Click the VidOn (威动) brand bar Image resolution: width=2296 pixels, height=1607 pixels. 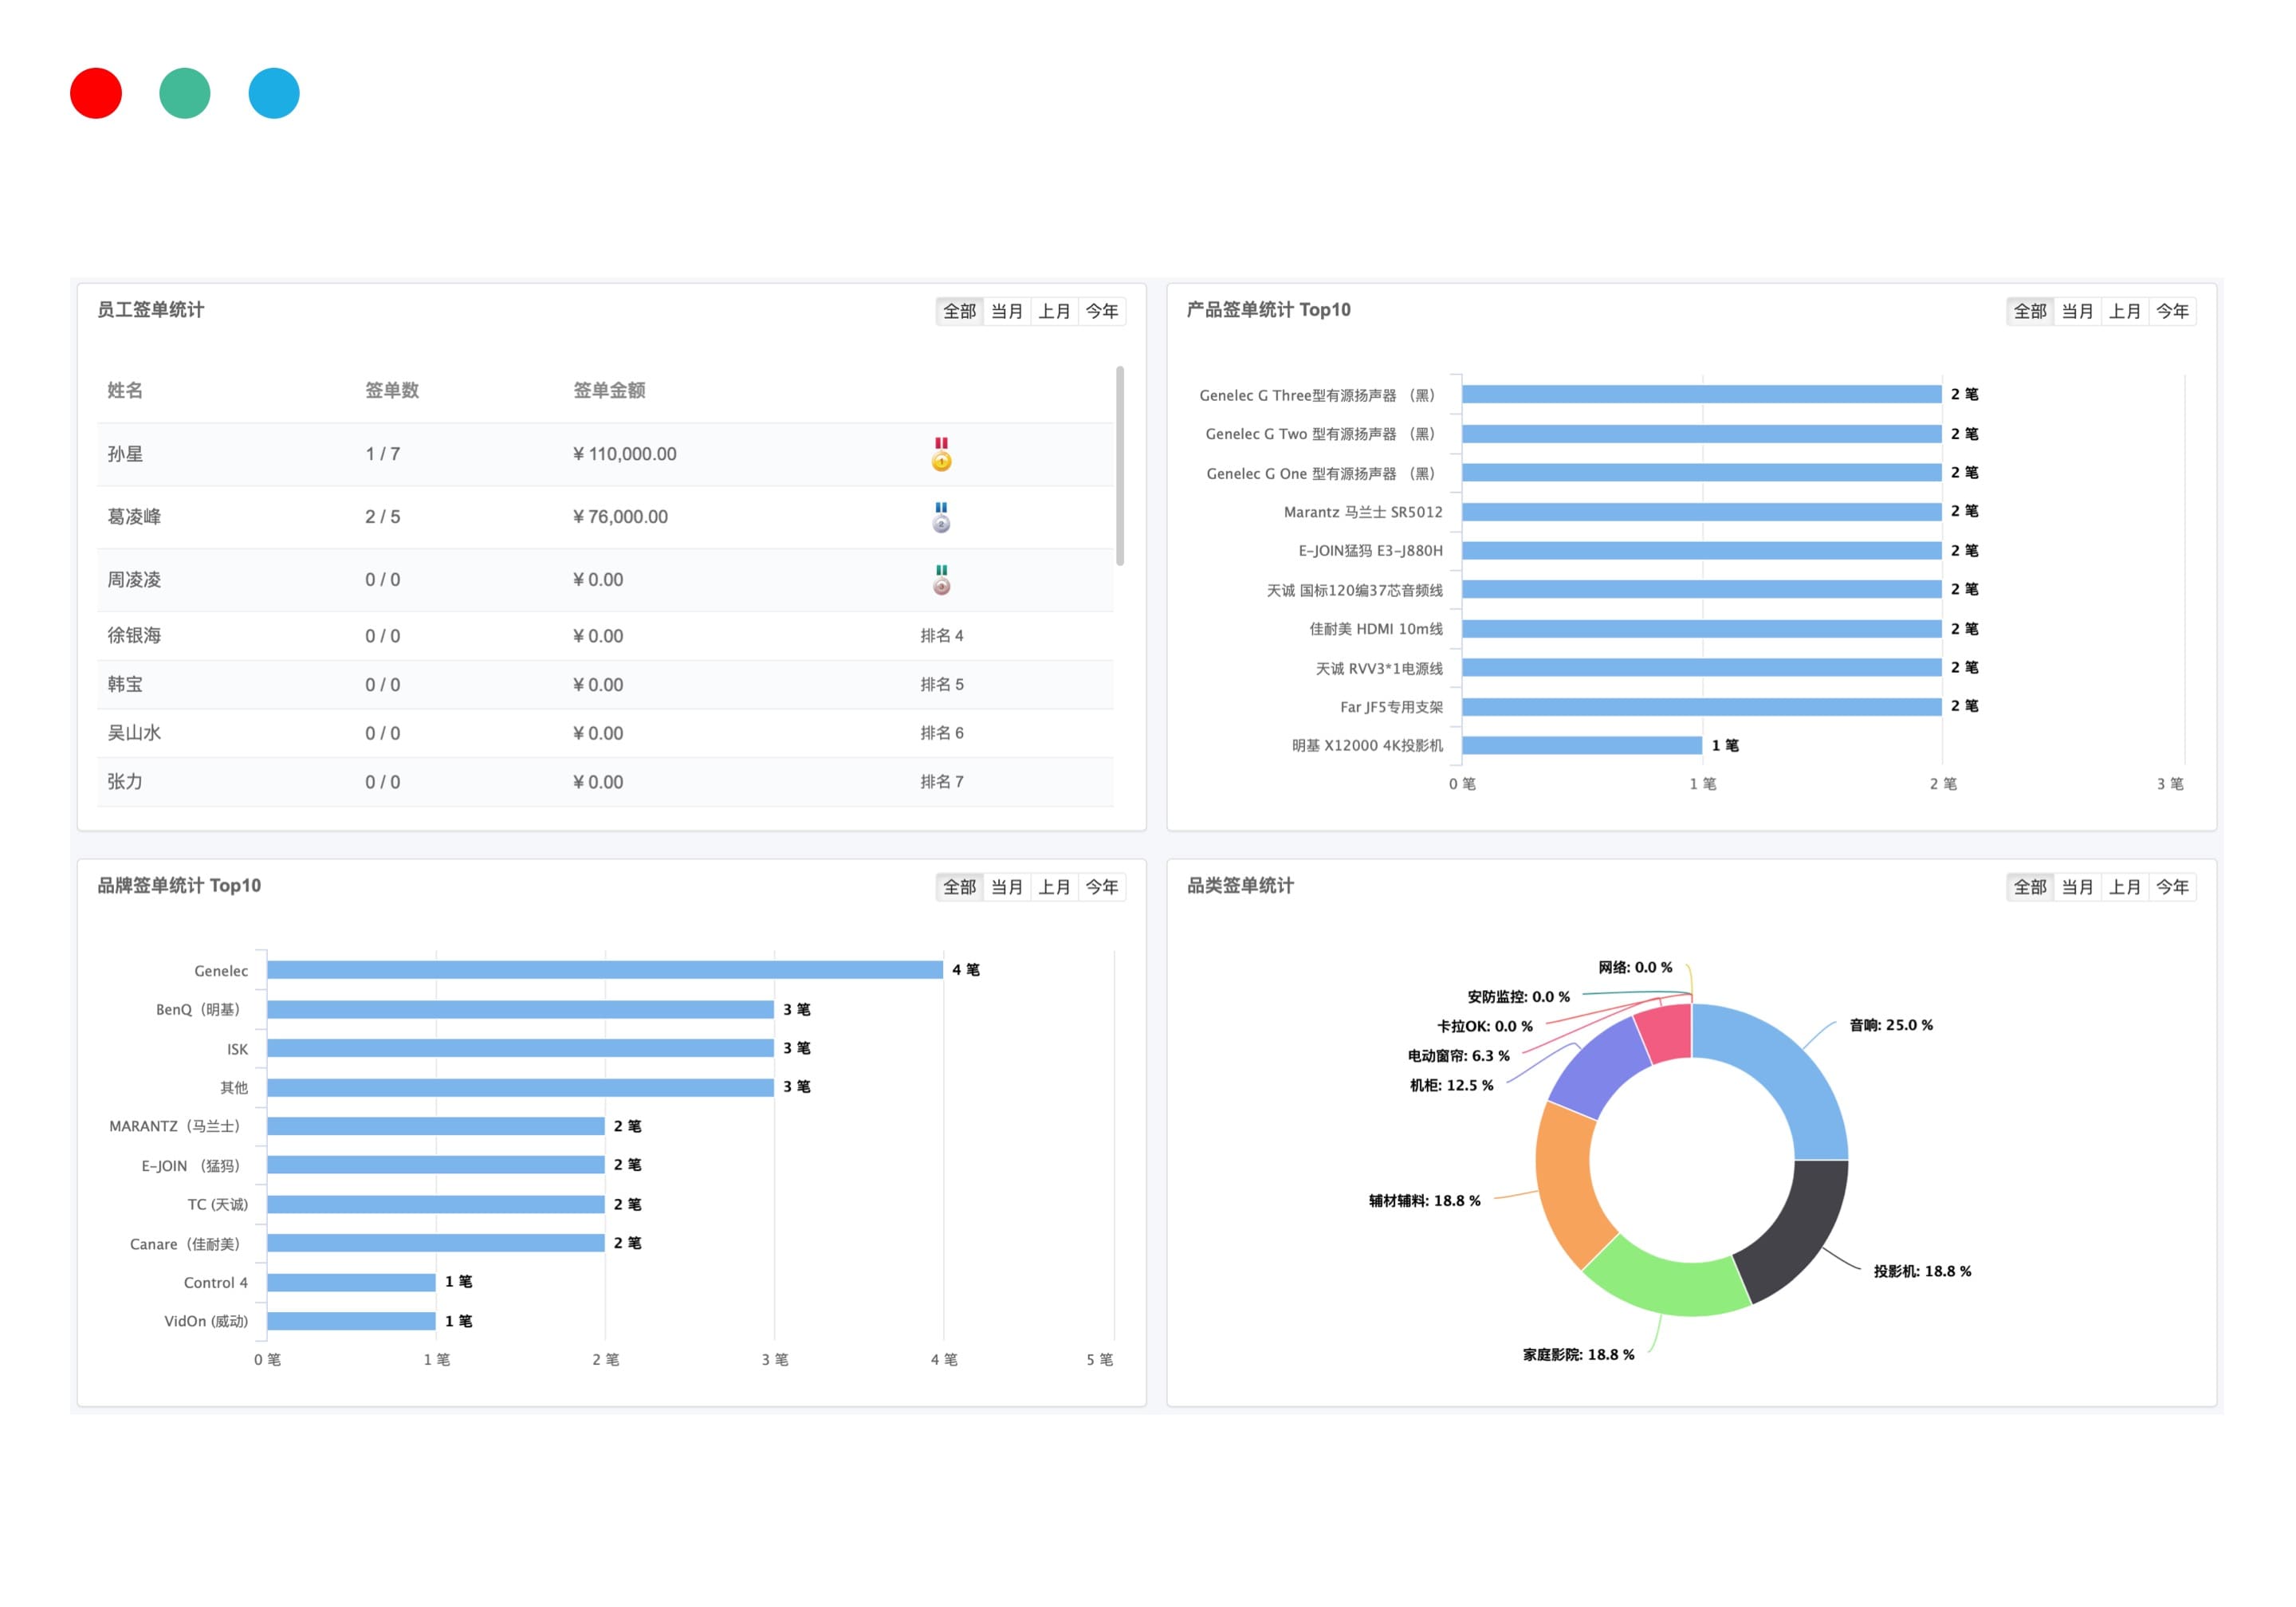pos(351,1321)
